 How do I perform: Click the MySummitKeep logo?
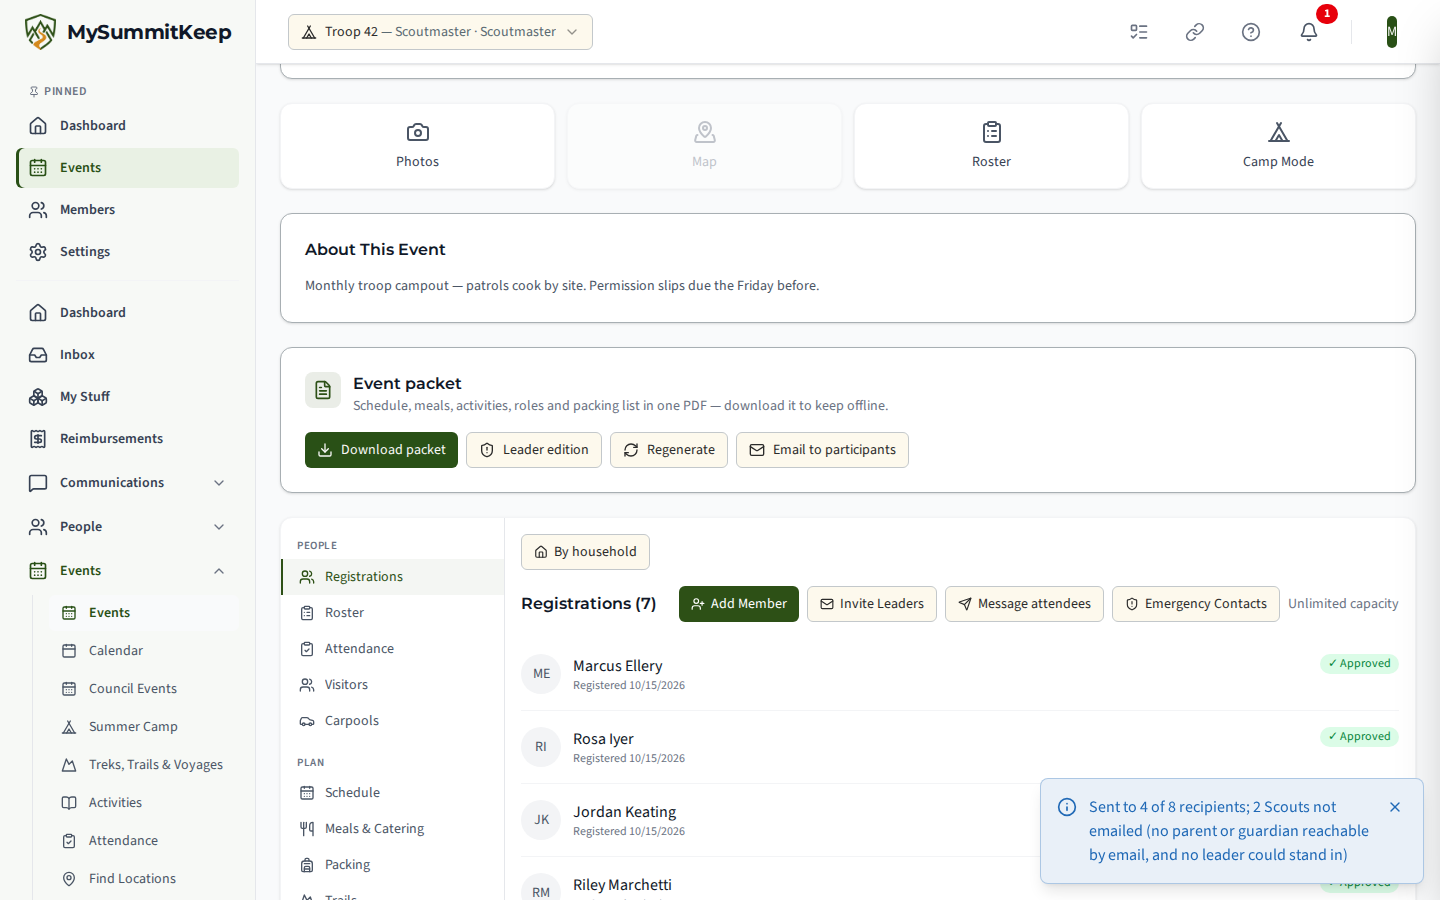128,32
